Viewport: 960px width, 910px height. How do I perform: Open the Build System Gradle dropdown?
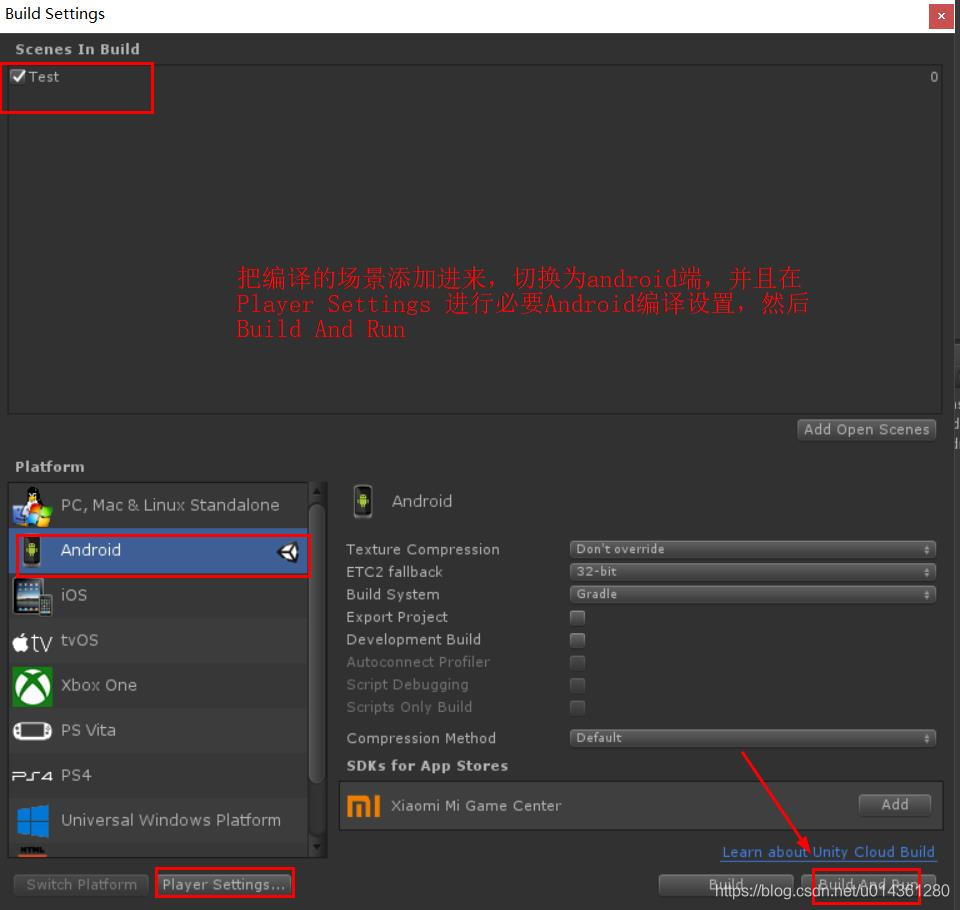point(752,594)
